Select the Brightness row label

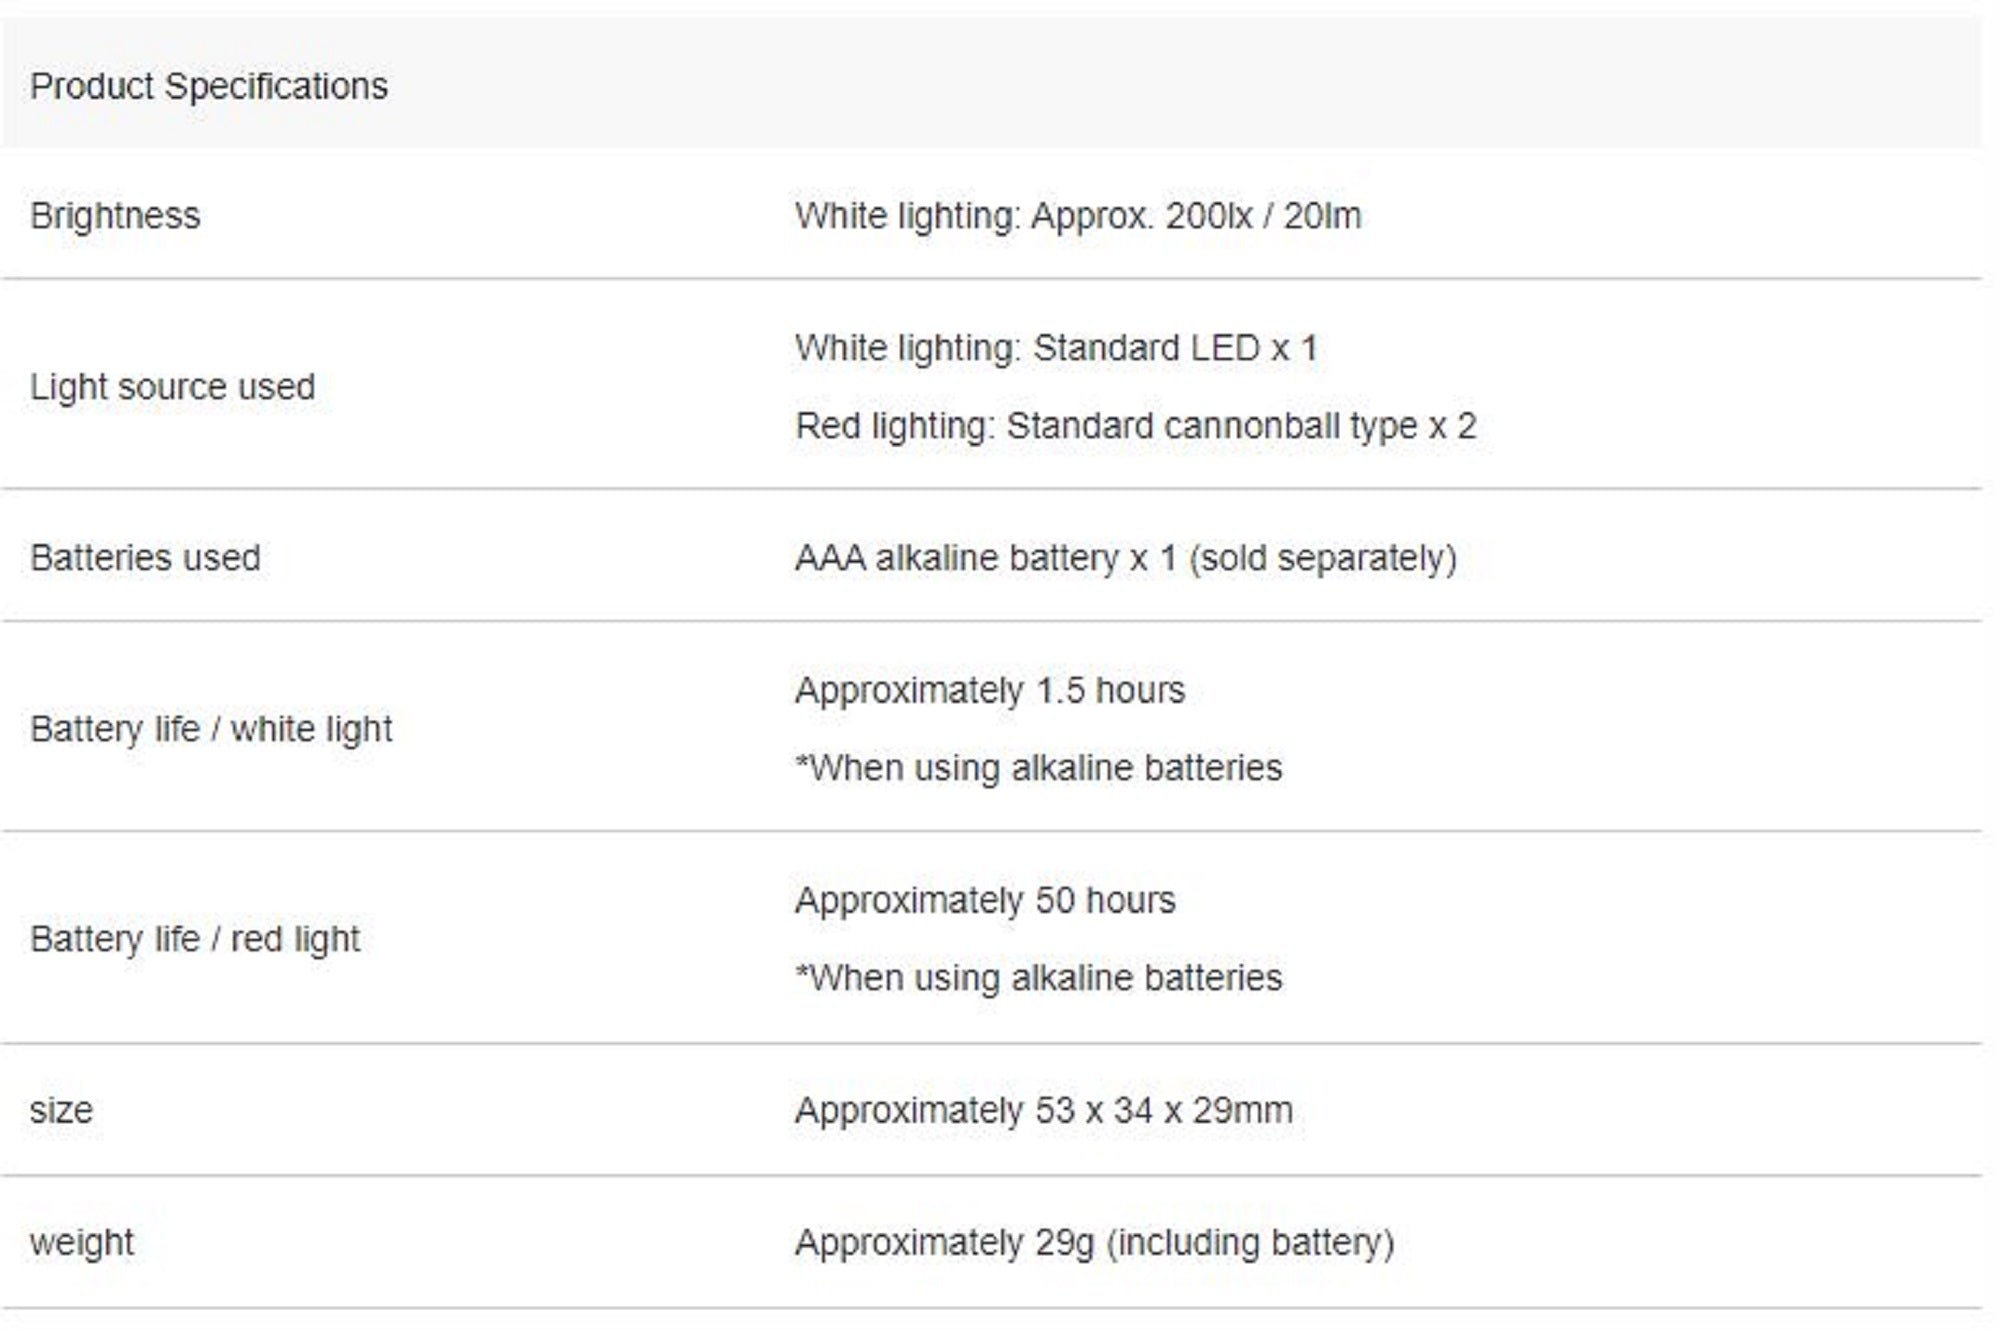115,216
